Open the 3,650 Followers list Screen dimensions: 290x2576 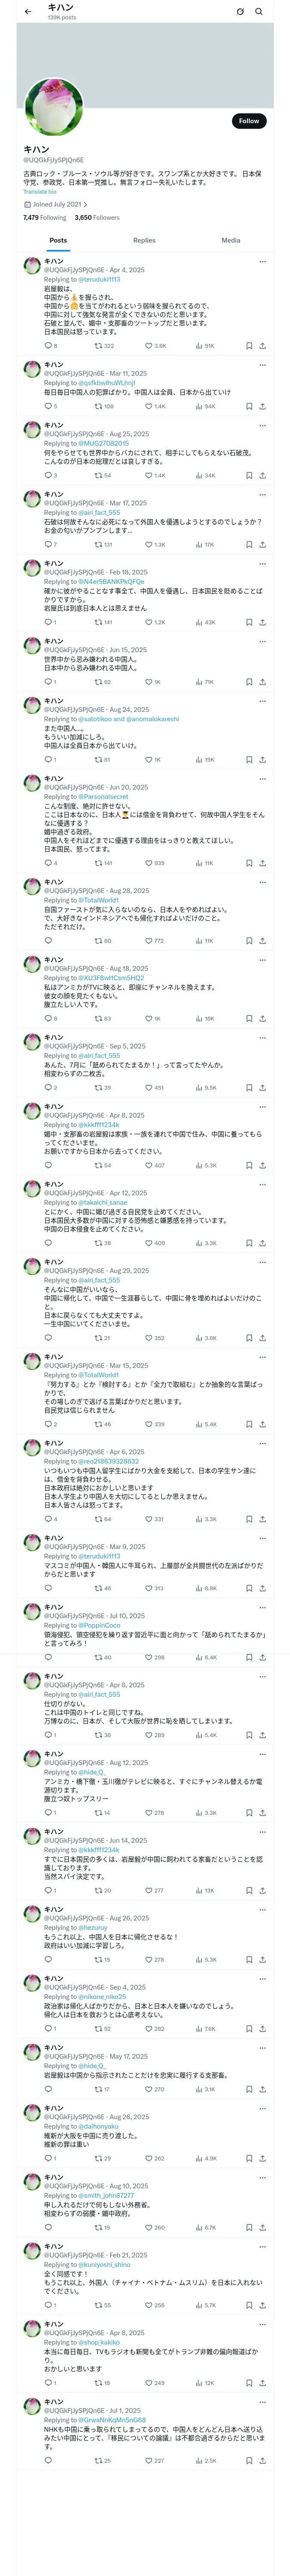pos(97,217)
